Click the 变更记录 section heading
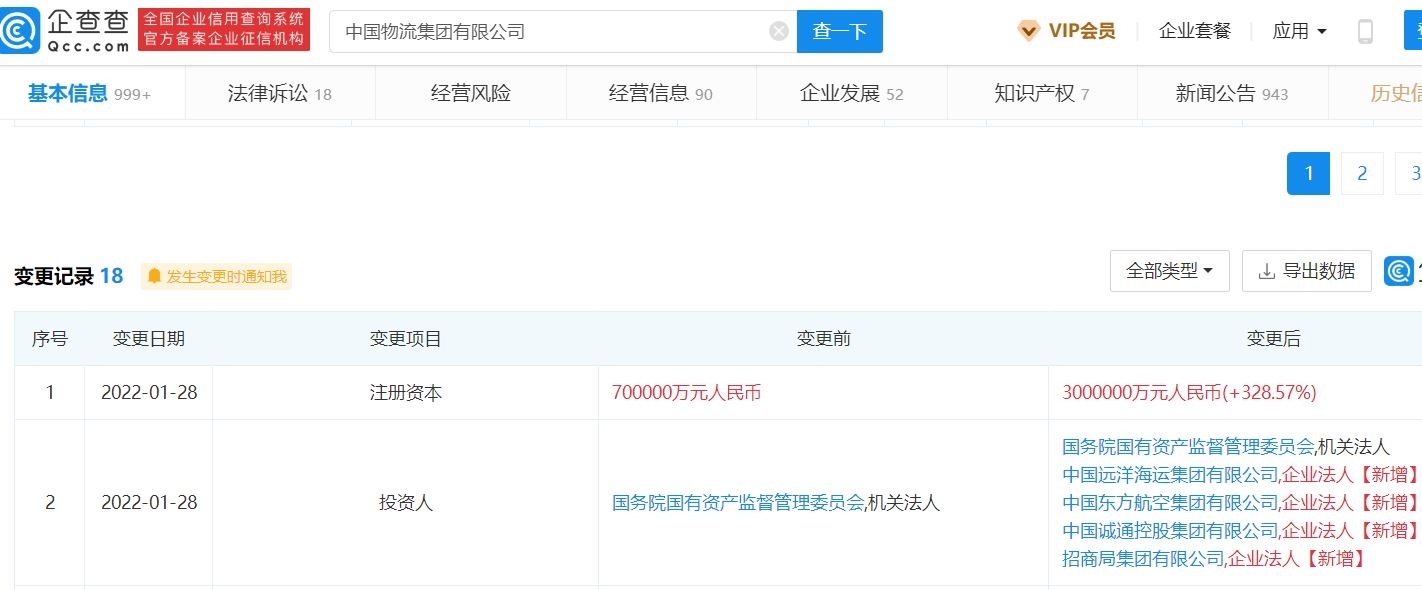 tap(54, 277)
